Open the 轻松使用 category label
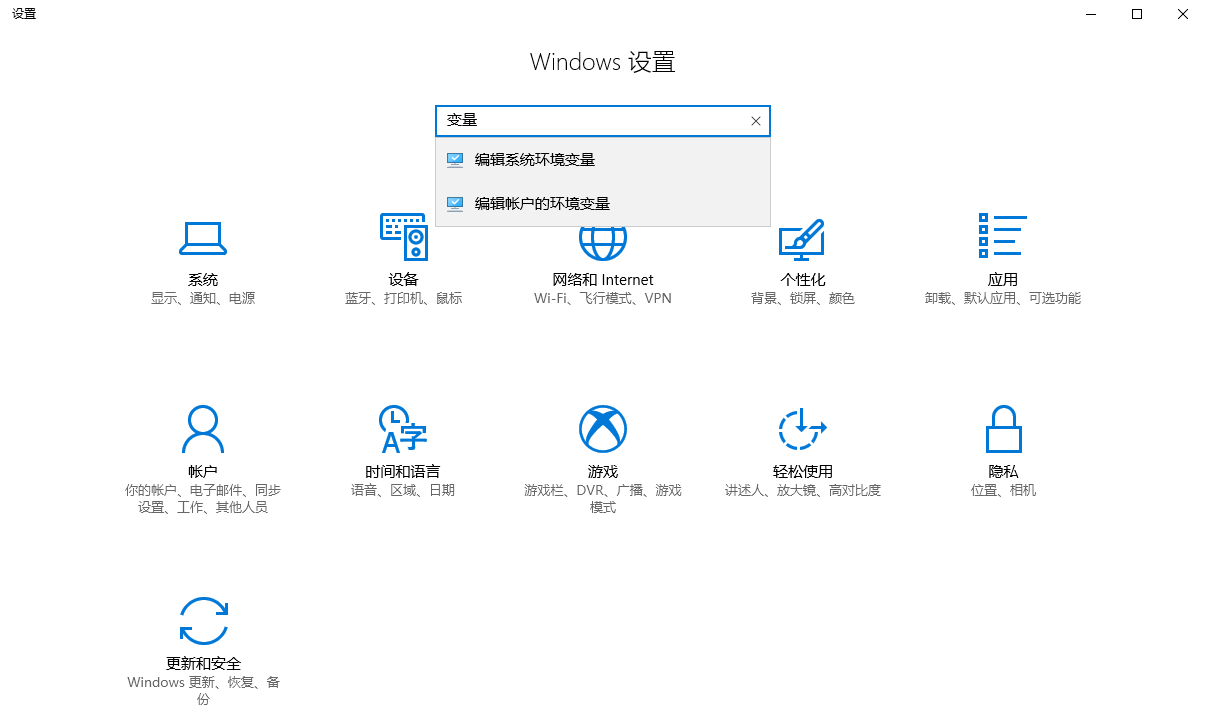1206x708 pixels. 803,472
